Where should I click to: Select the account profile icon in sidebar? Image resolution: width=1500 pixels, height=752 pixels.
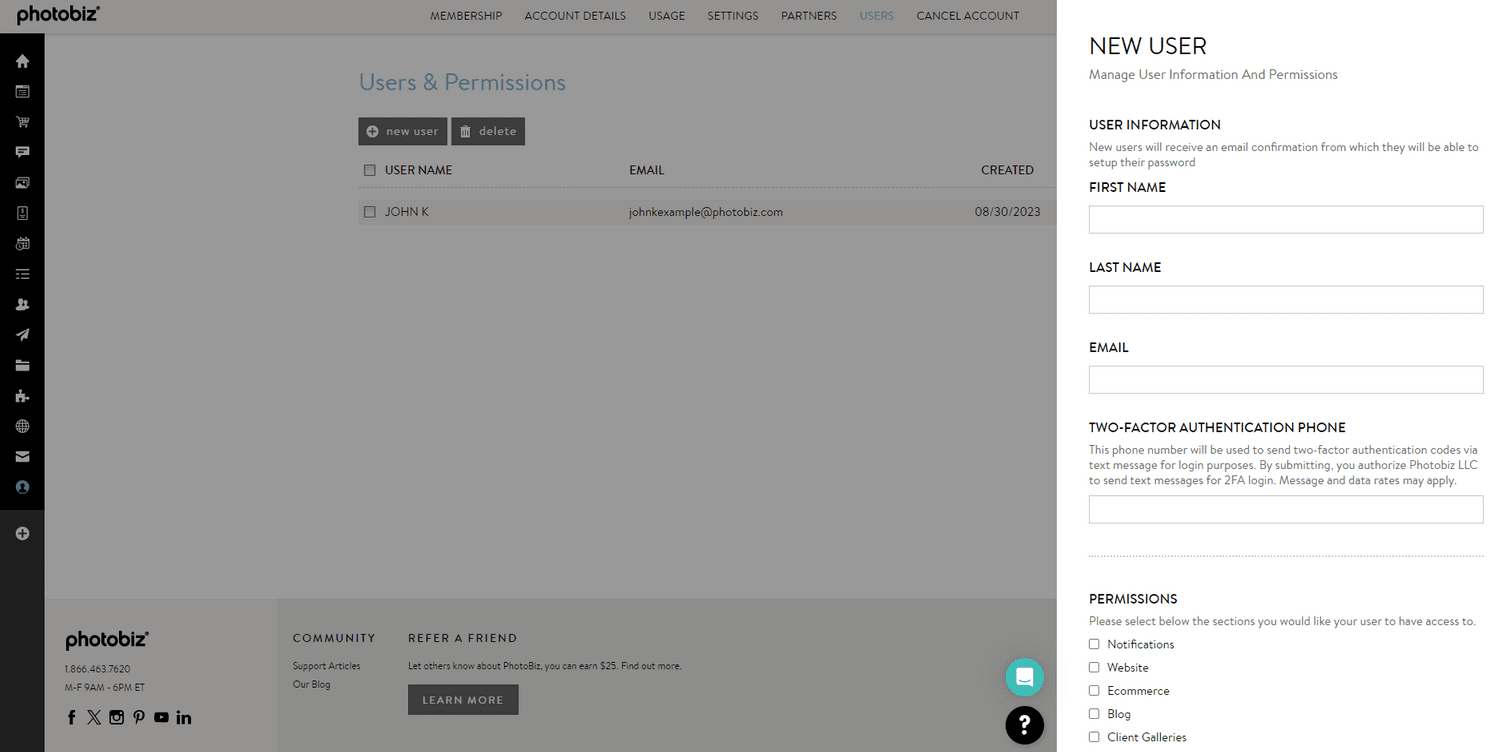pyautogui.click(x=22, y=487)
